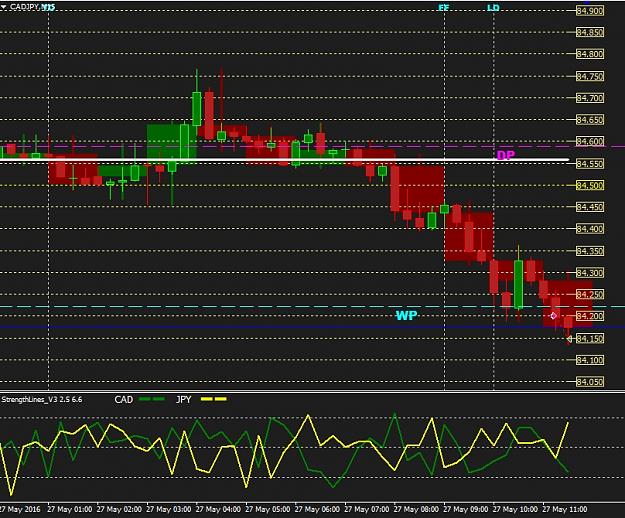Click the 84.550 price level label

pos(590,163)
